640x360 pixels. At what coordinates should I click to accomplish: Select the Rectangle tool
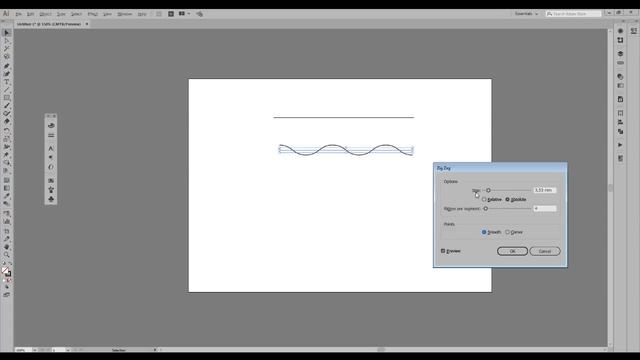point(7,98)
